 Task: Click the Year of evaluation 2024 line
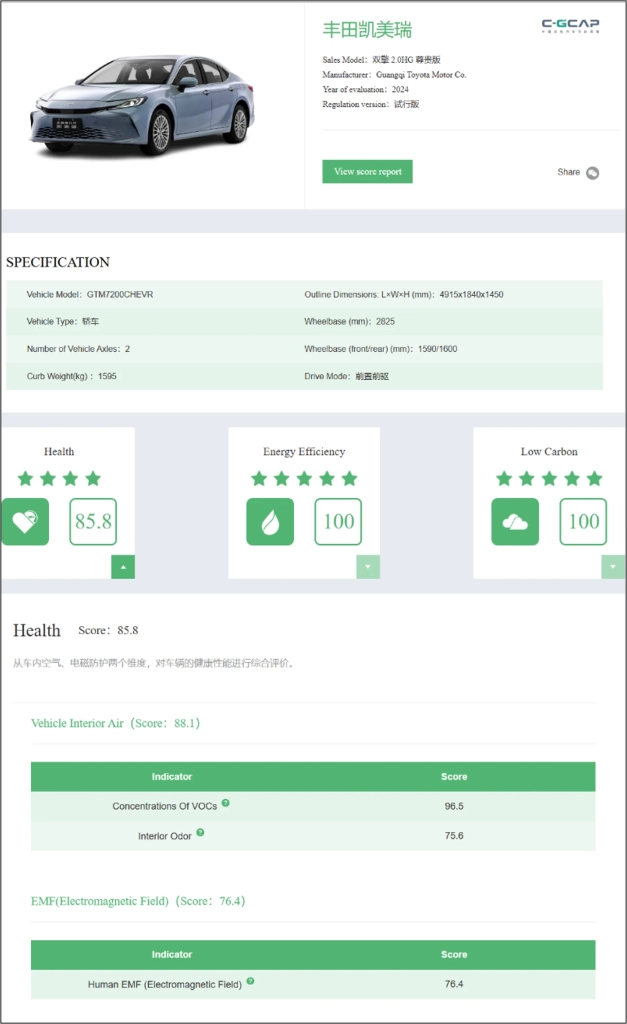tap(366, 89)
